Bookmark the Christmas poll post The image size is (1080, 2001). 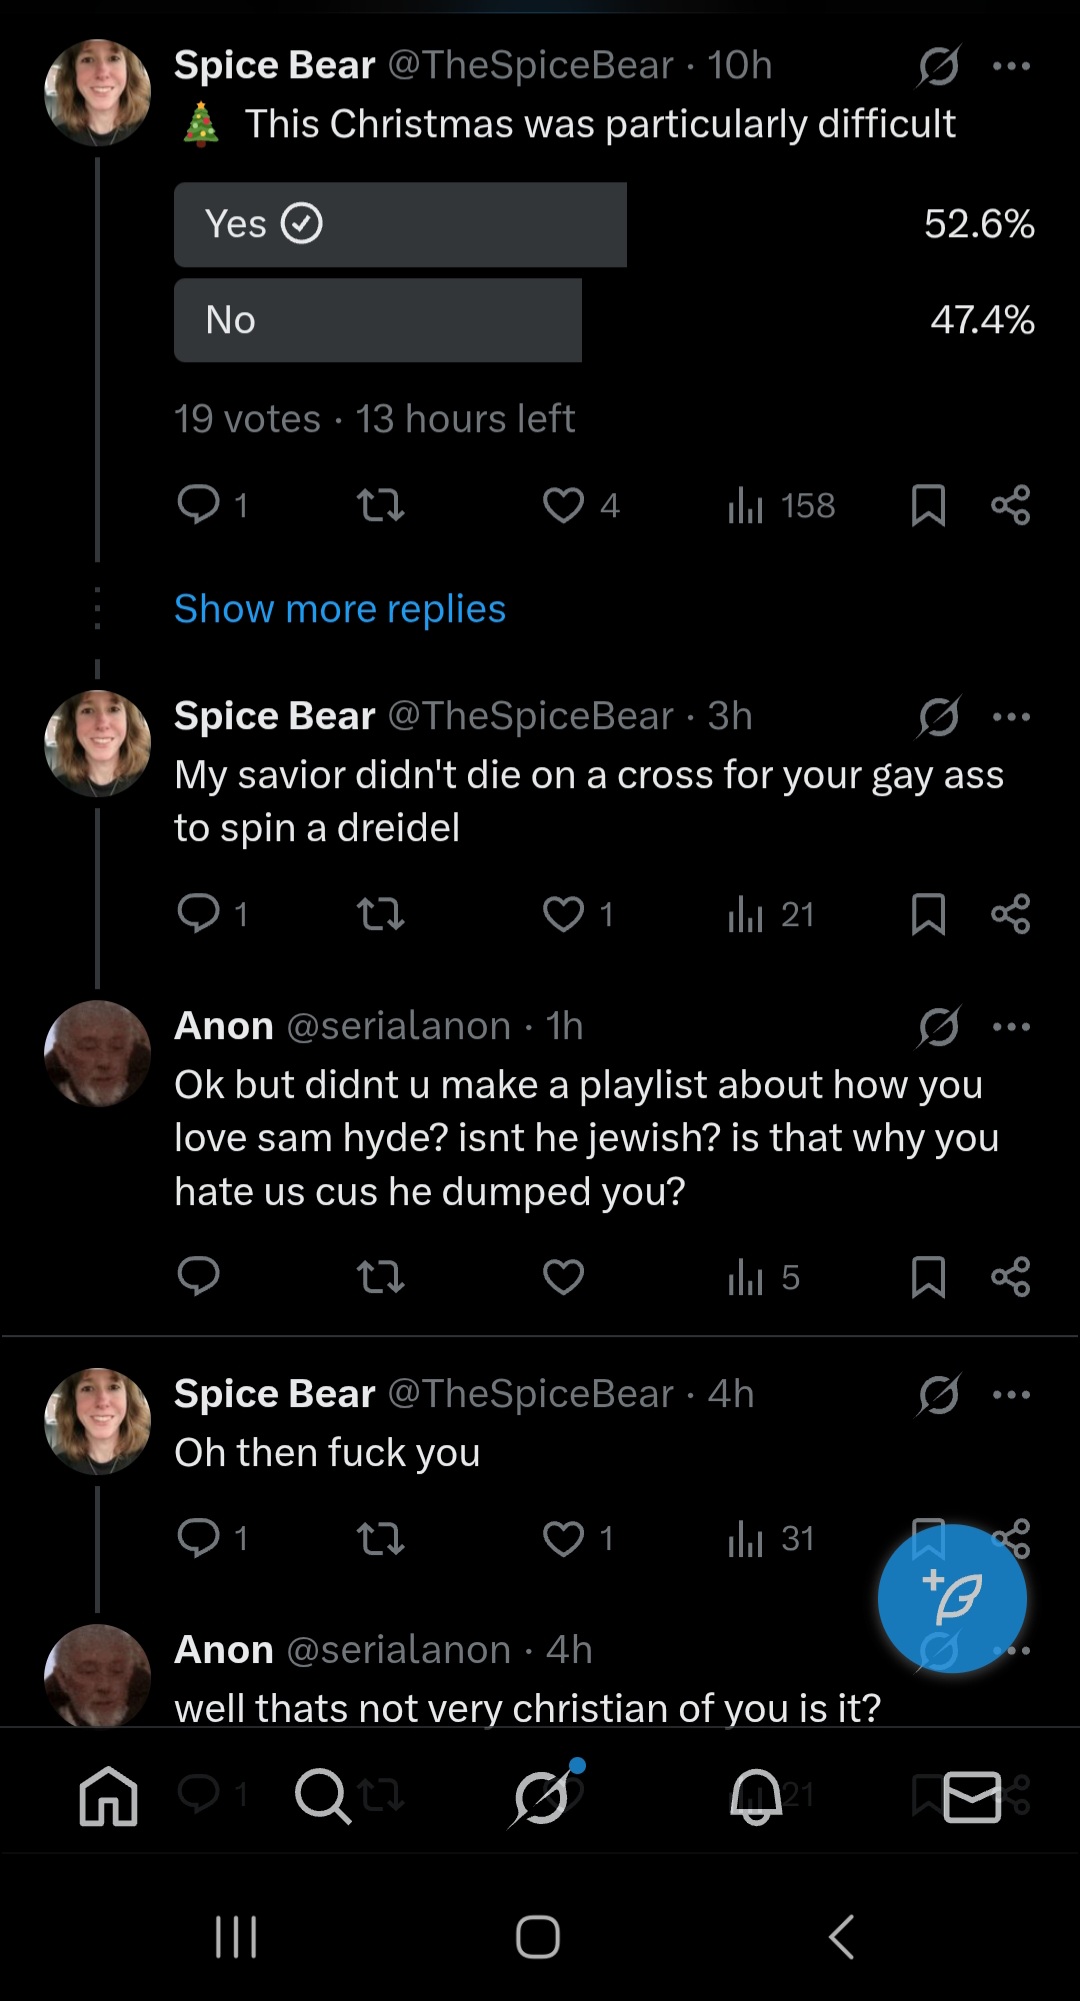(928, 505)
